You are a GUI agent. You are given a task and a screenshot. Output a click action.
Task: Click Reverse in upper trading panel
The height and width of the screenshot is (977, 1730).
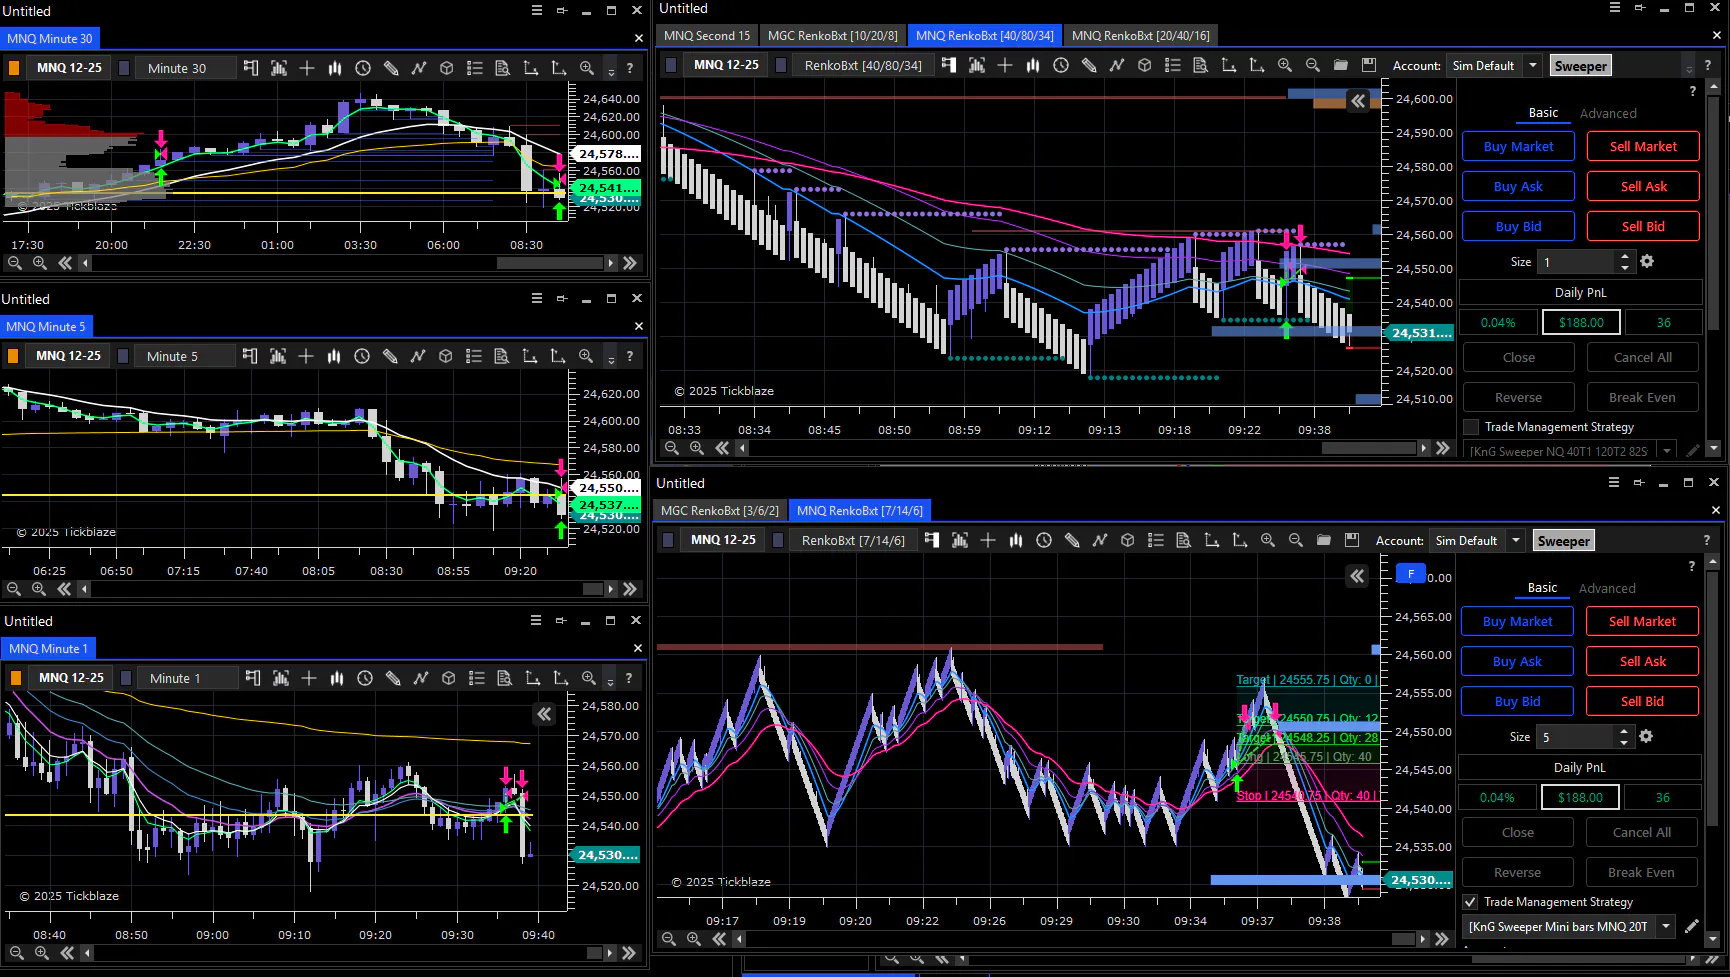(1518, 397)
